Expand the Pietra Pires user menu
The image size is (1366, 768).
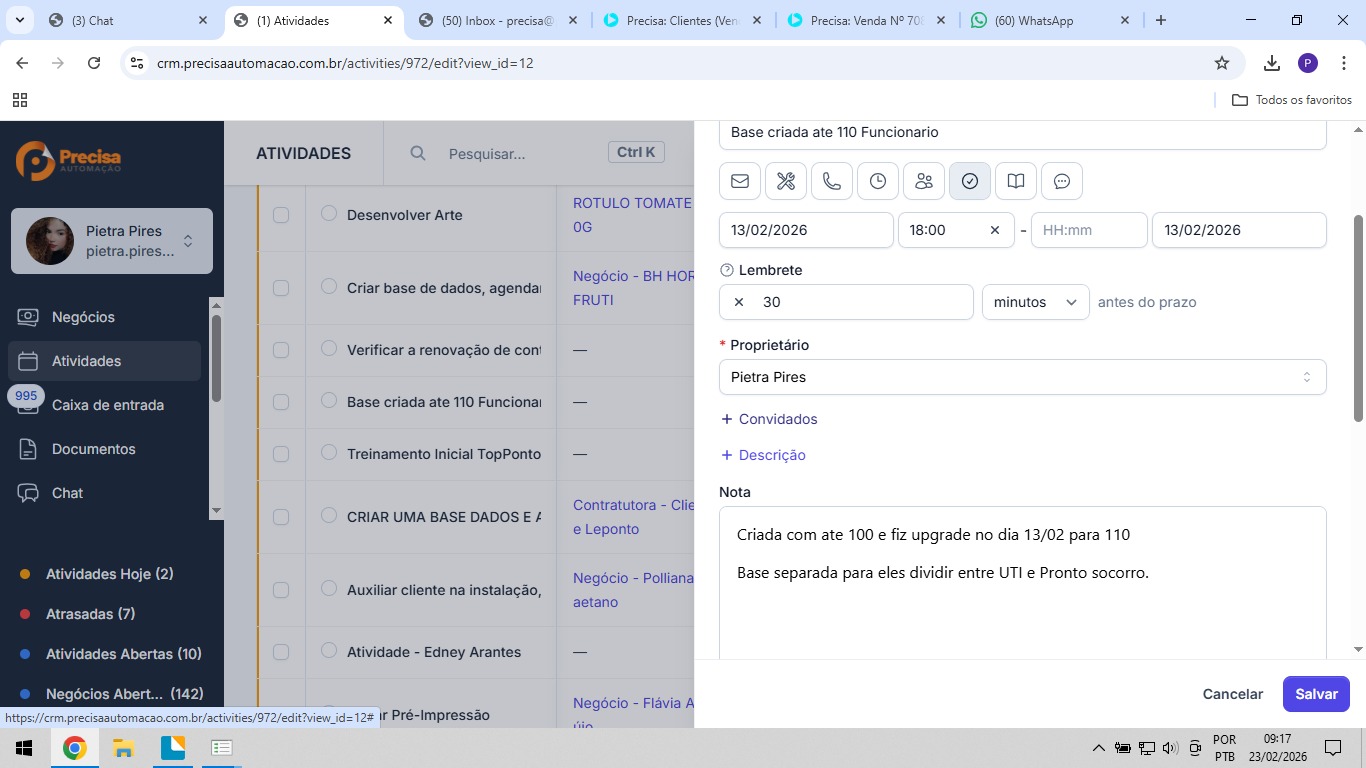pos(187,241)
